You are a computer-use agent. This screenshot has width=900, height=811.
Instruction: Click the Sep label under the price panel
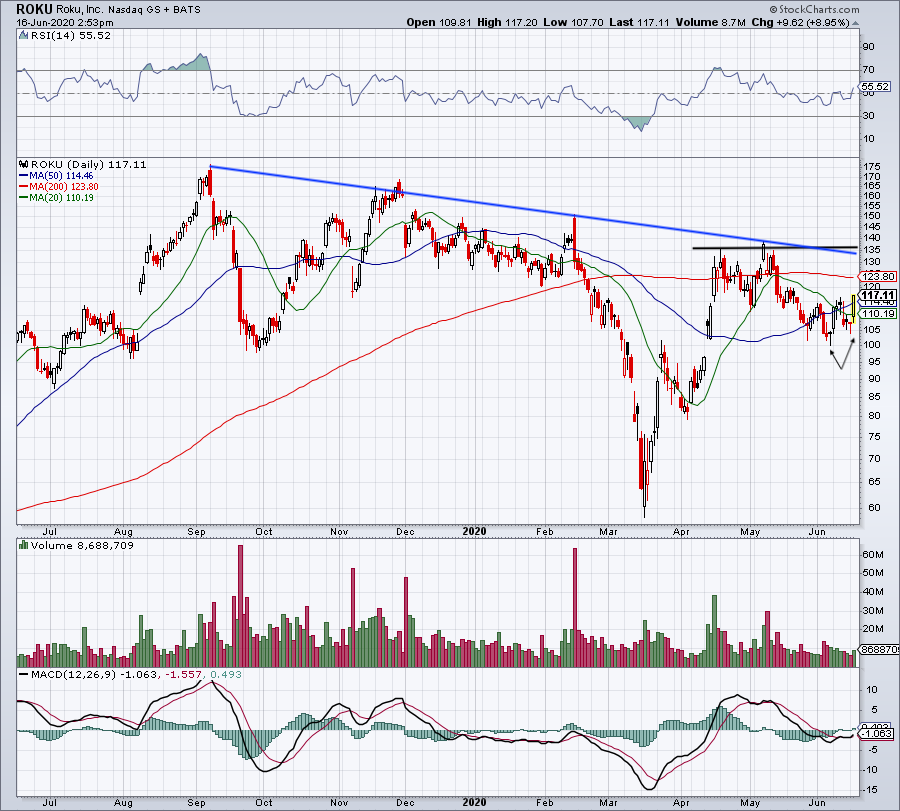click(x=196, y=532)
